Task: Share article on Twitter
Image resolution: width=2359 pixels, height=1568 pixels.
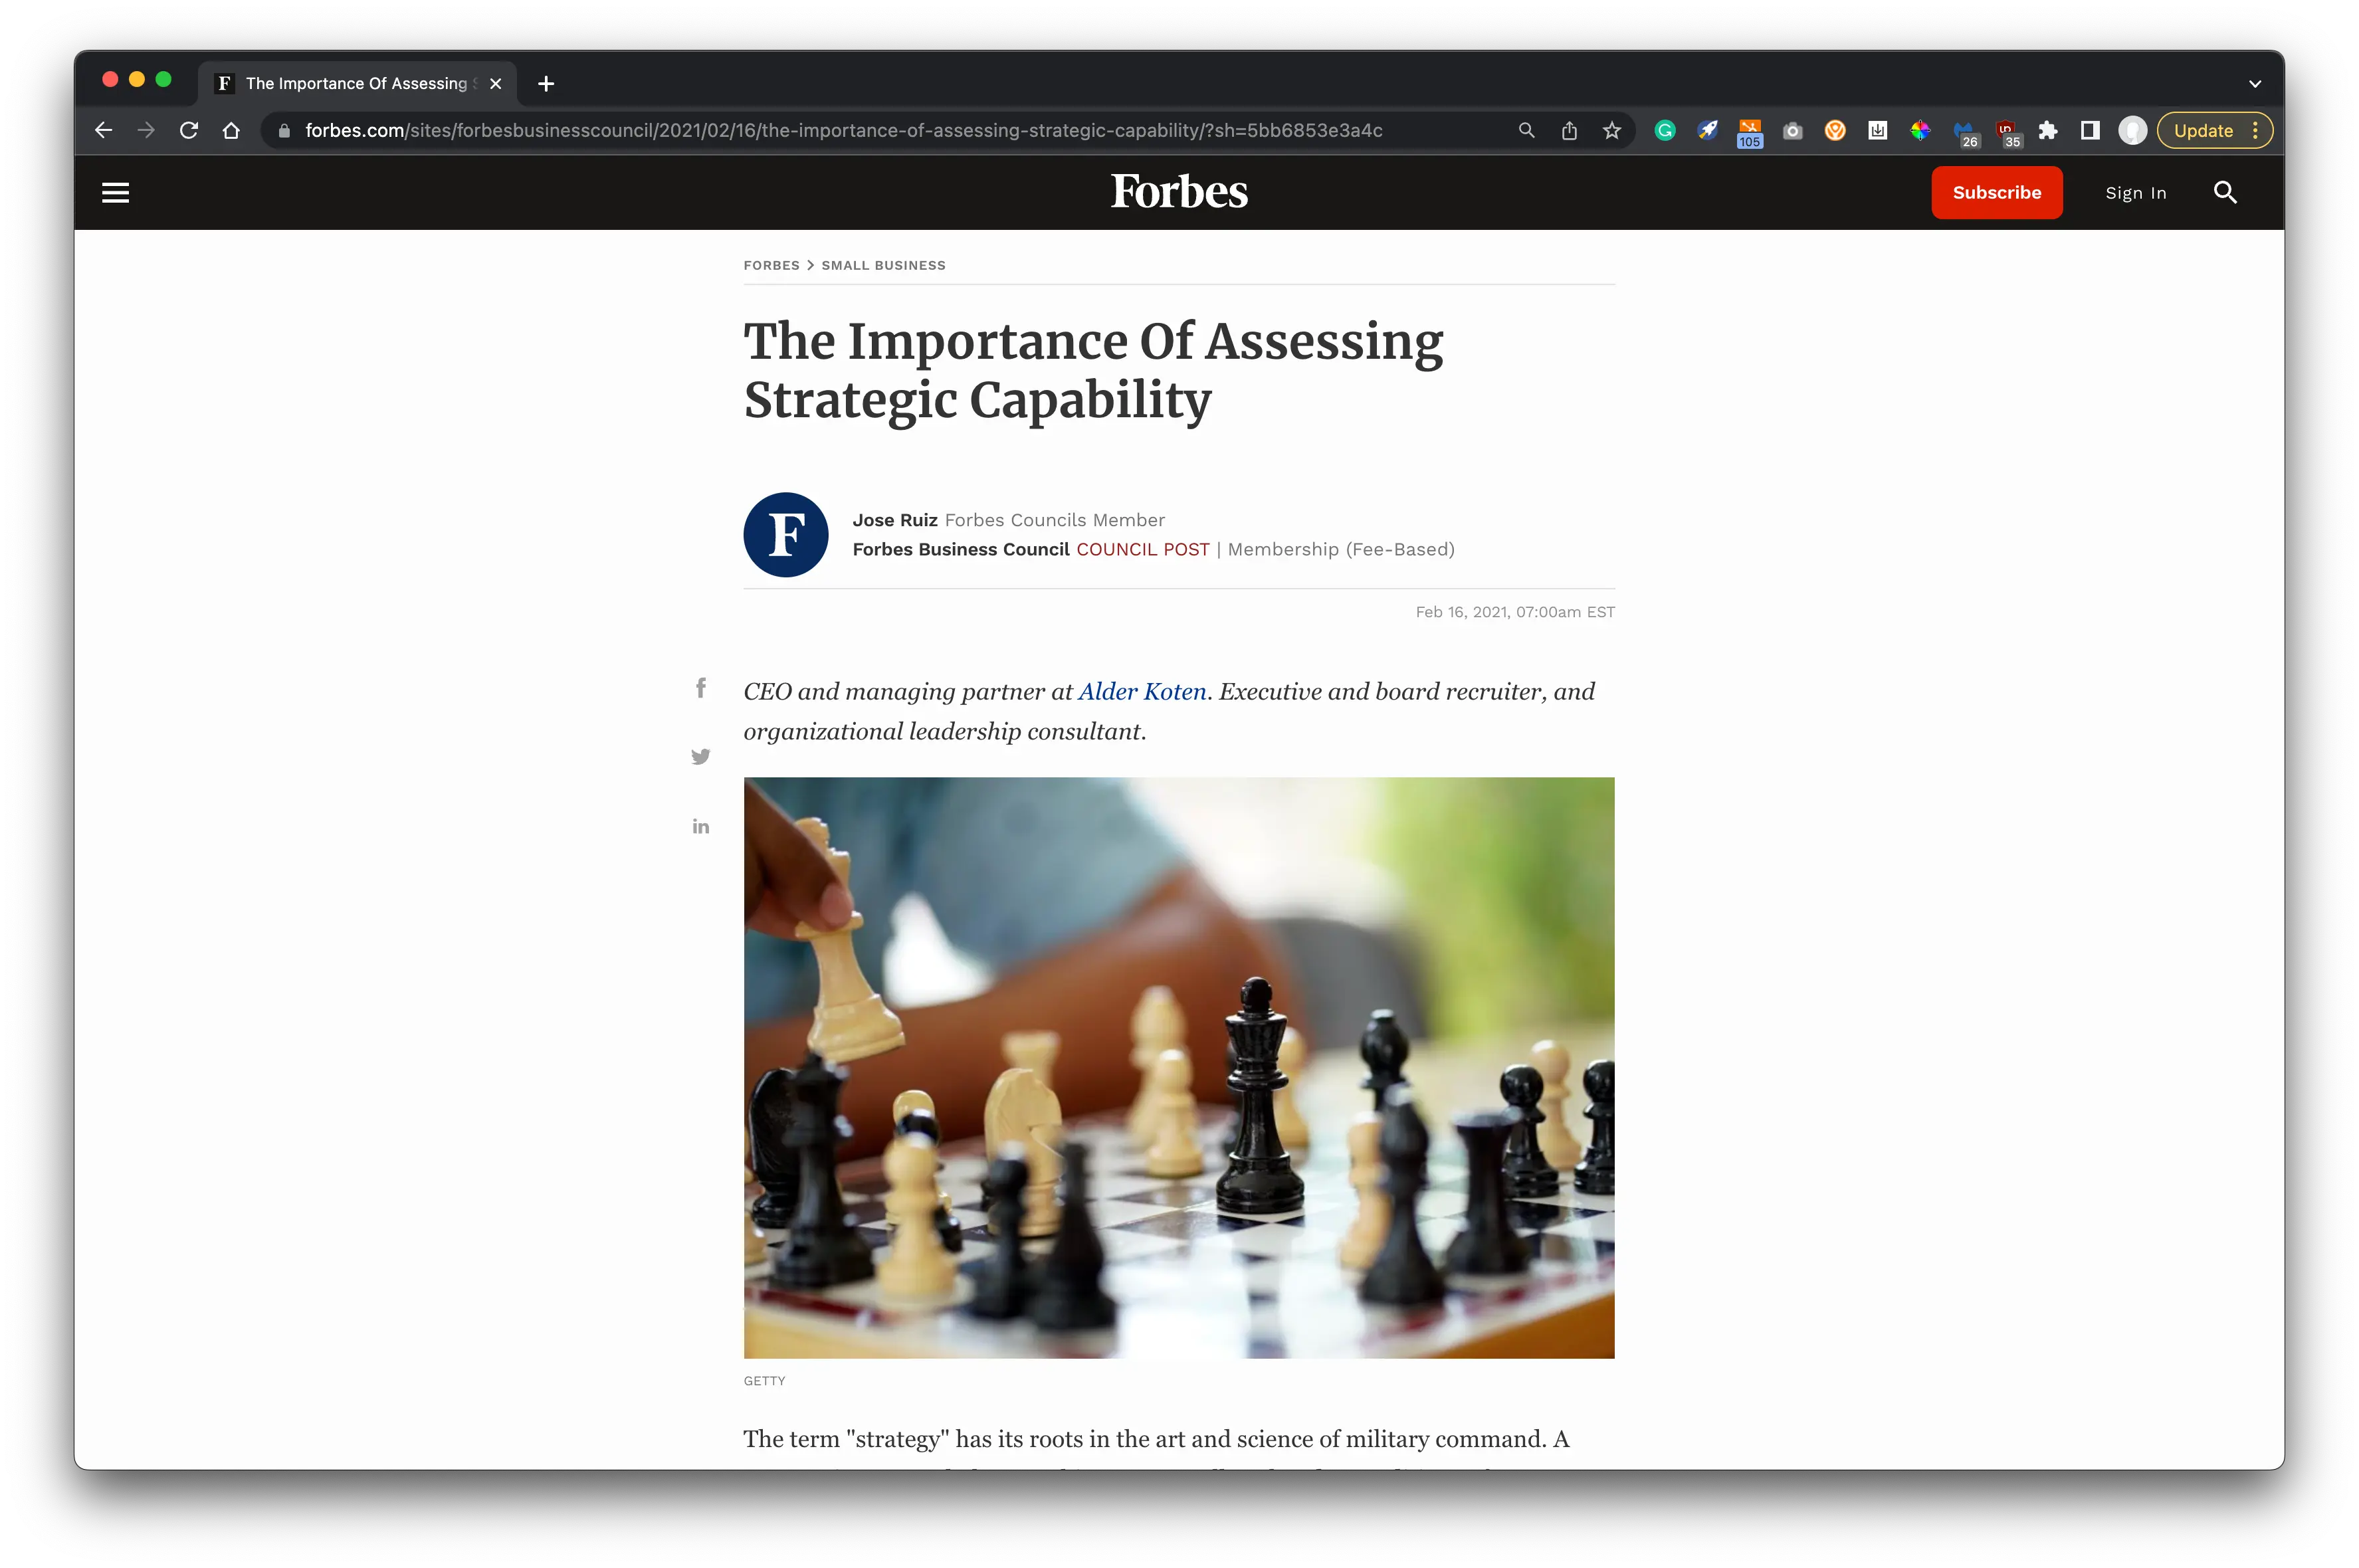Action: 701,757
